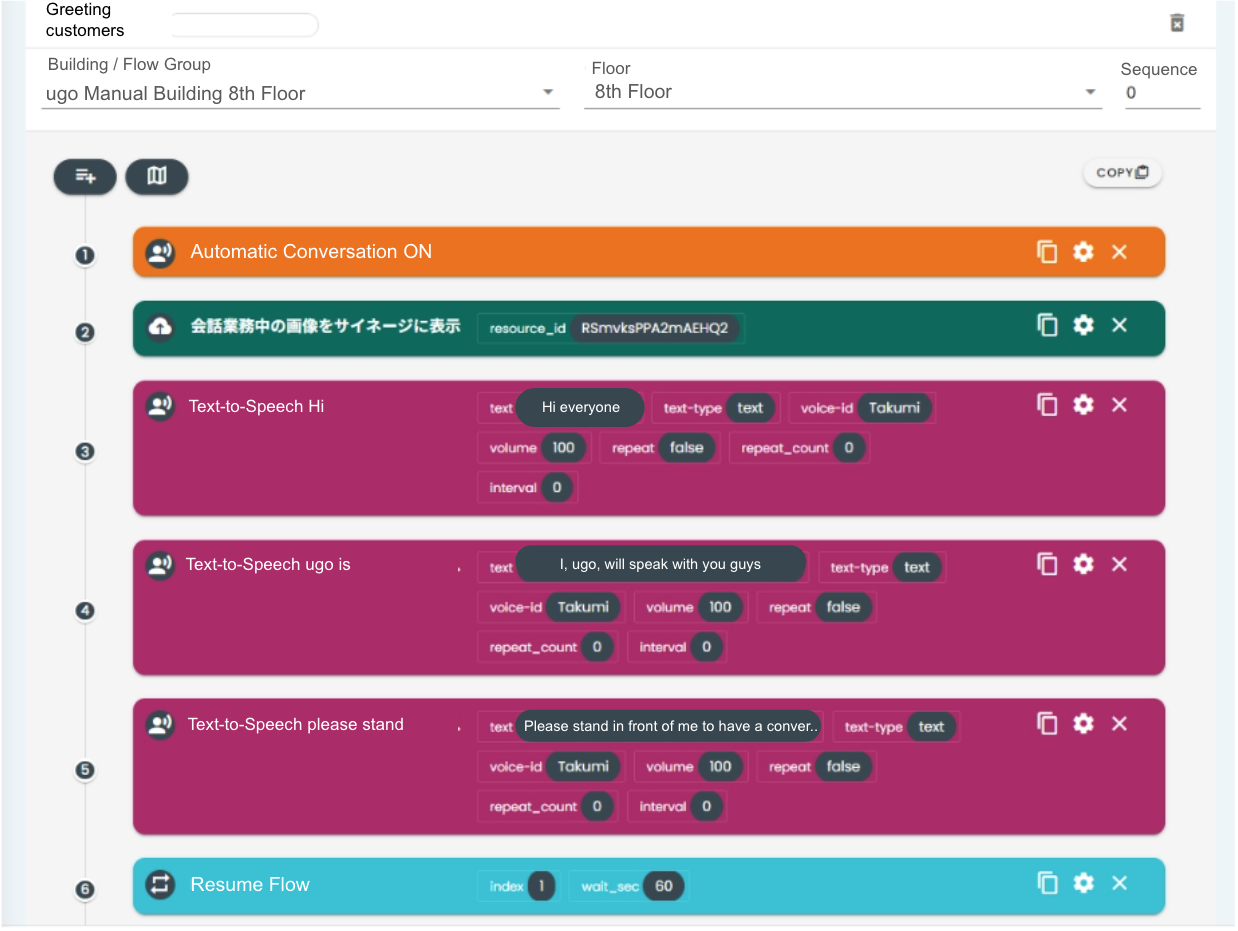The width and height of the screenshot is (1238, 931).
Task: Duplicate the Automatic Conversation ON command
Action: [x=1047, y=252]
